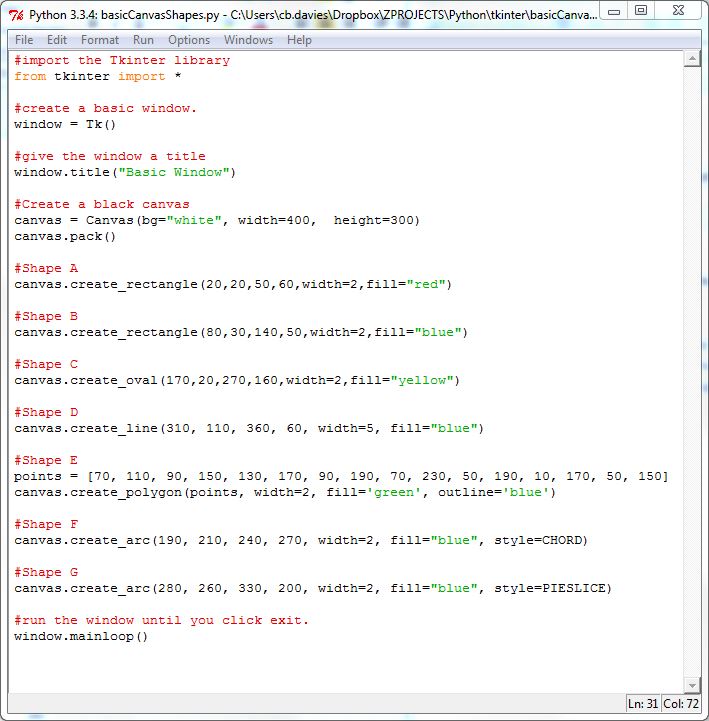Open the Edit menu
The width and height of the screenshot is (709, 721).
point(57,40)
